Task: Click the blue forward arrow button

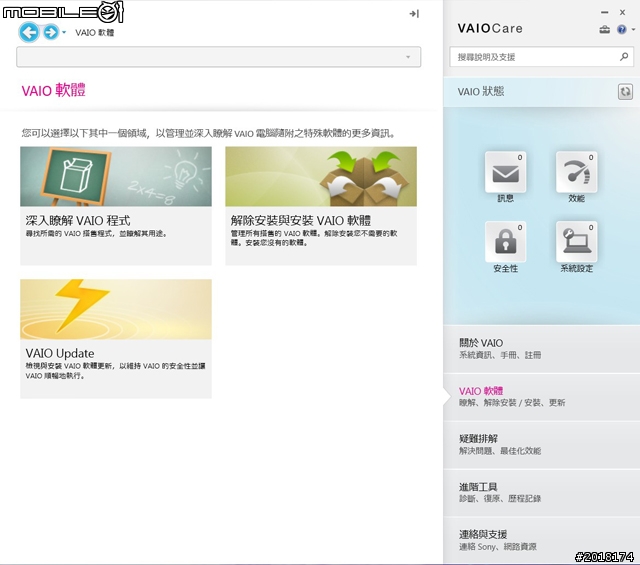Action: [51, 32]
